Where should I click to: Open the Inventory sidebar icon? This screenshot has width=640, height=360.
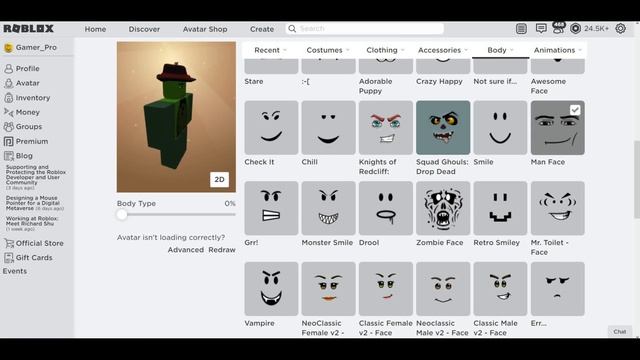(x=8, y=98)
